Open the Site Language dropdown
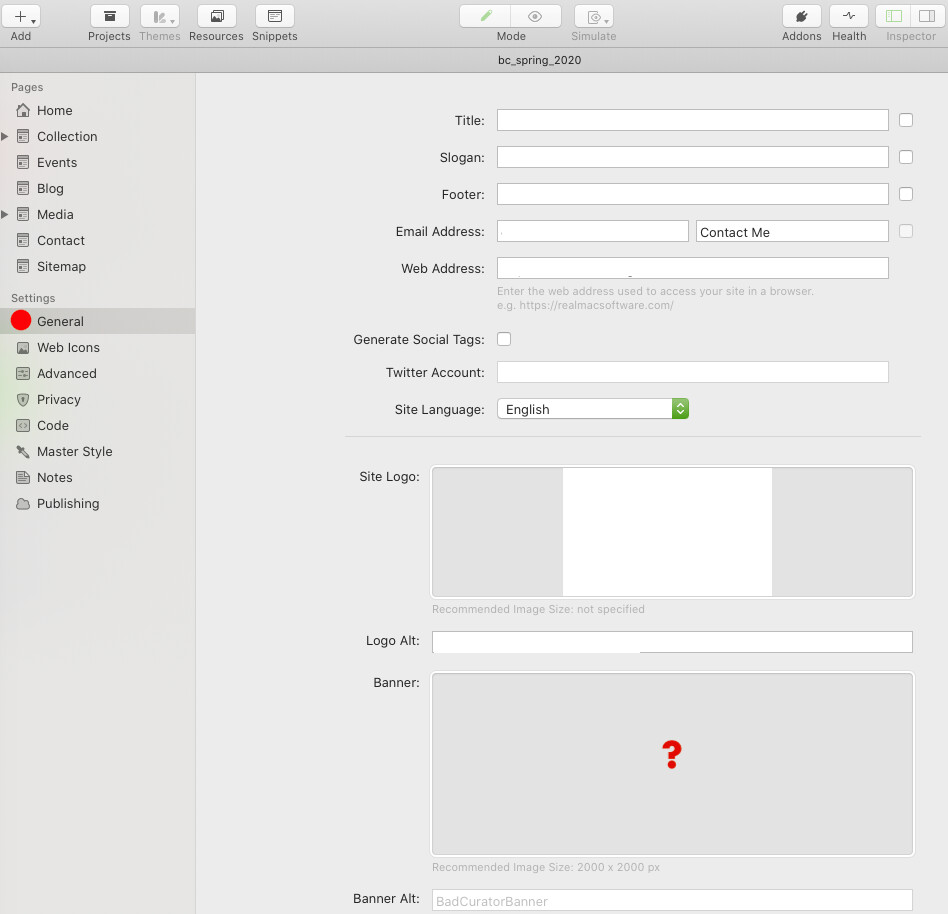This screenshot has width=948, height=914. pos(592,409)
